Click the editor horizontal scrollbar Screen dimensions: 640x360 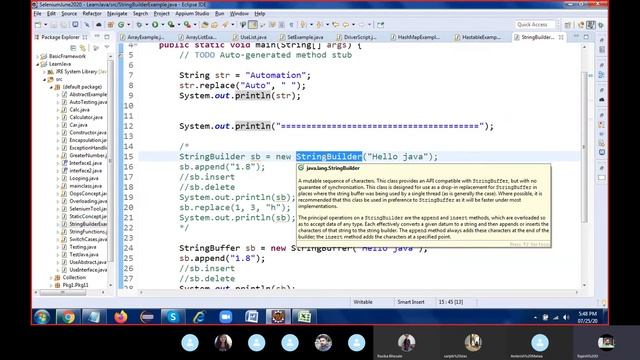click(359, 292)
